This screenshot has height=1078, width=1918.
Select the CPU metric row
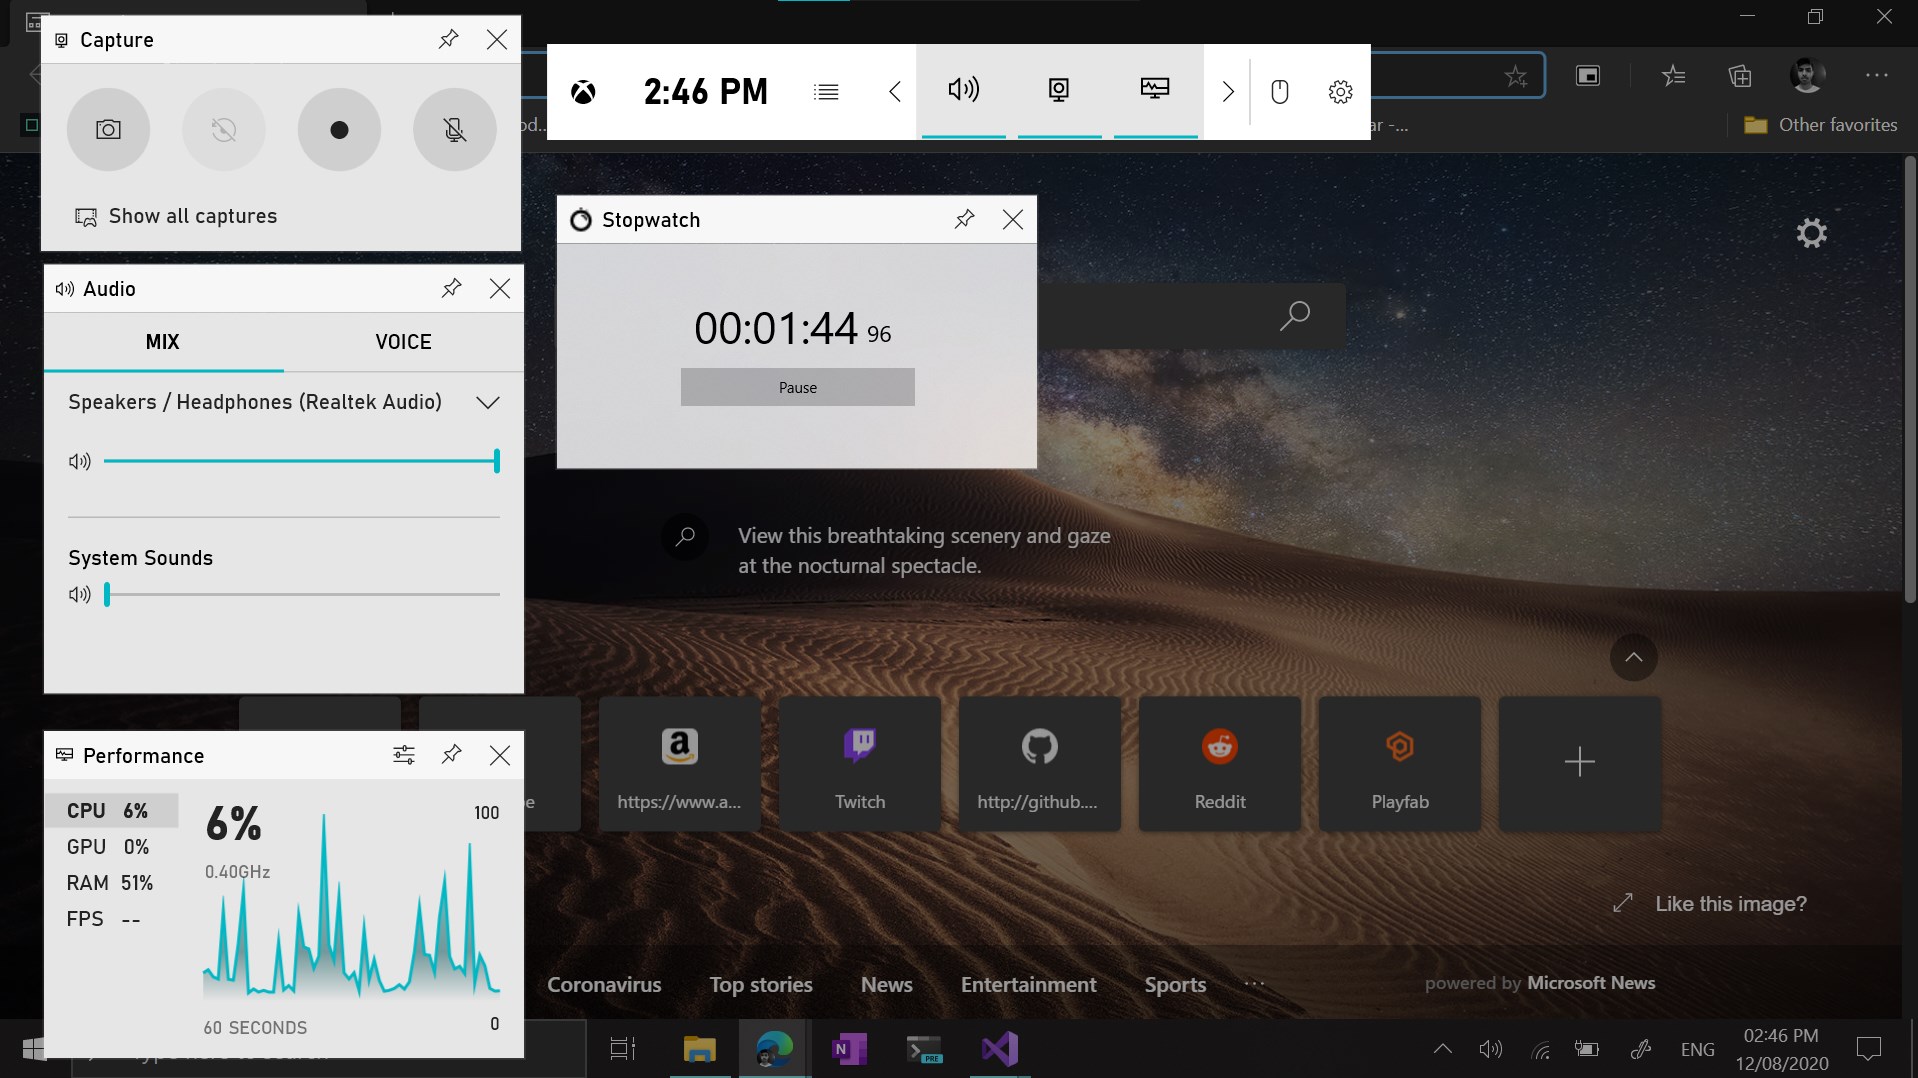coord(111,811)
